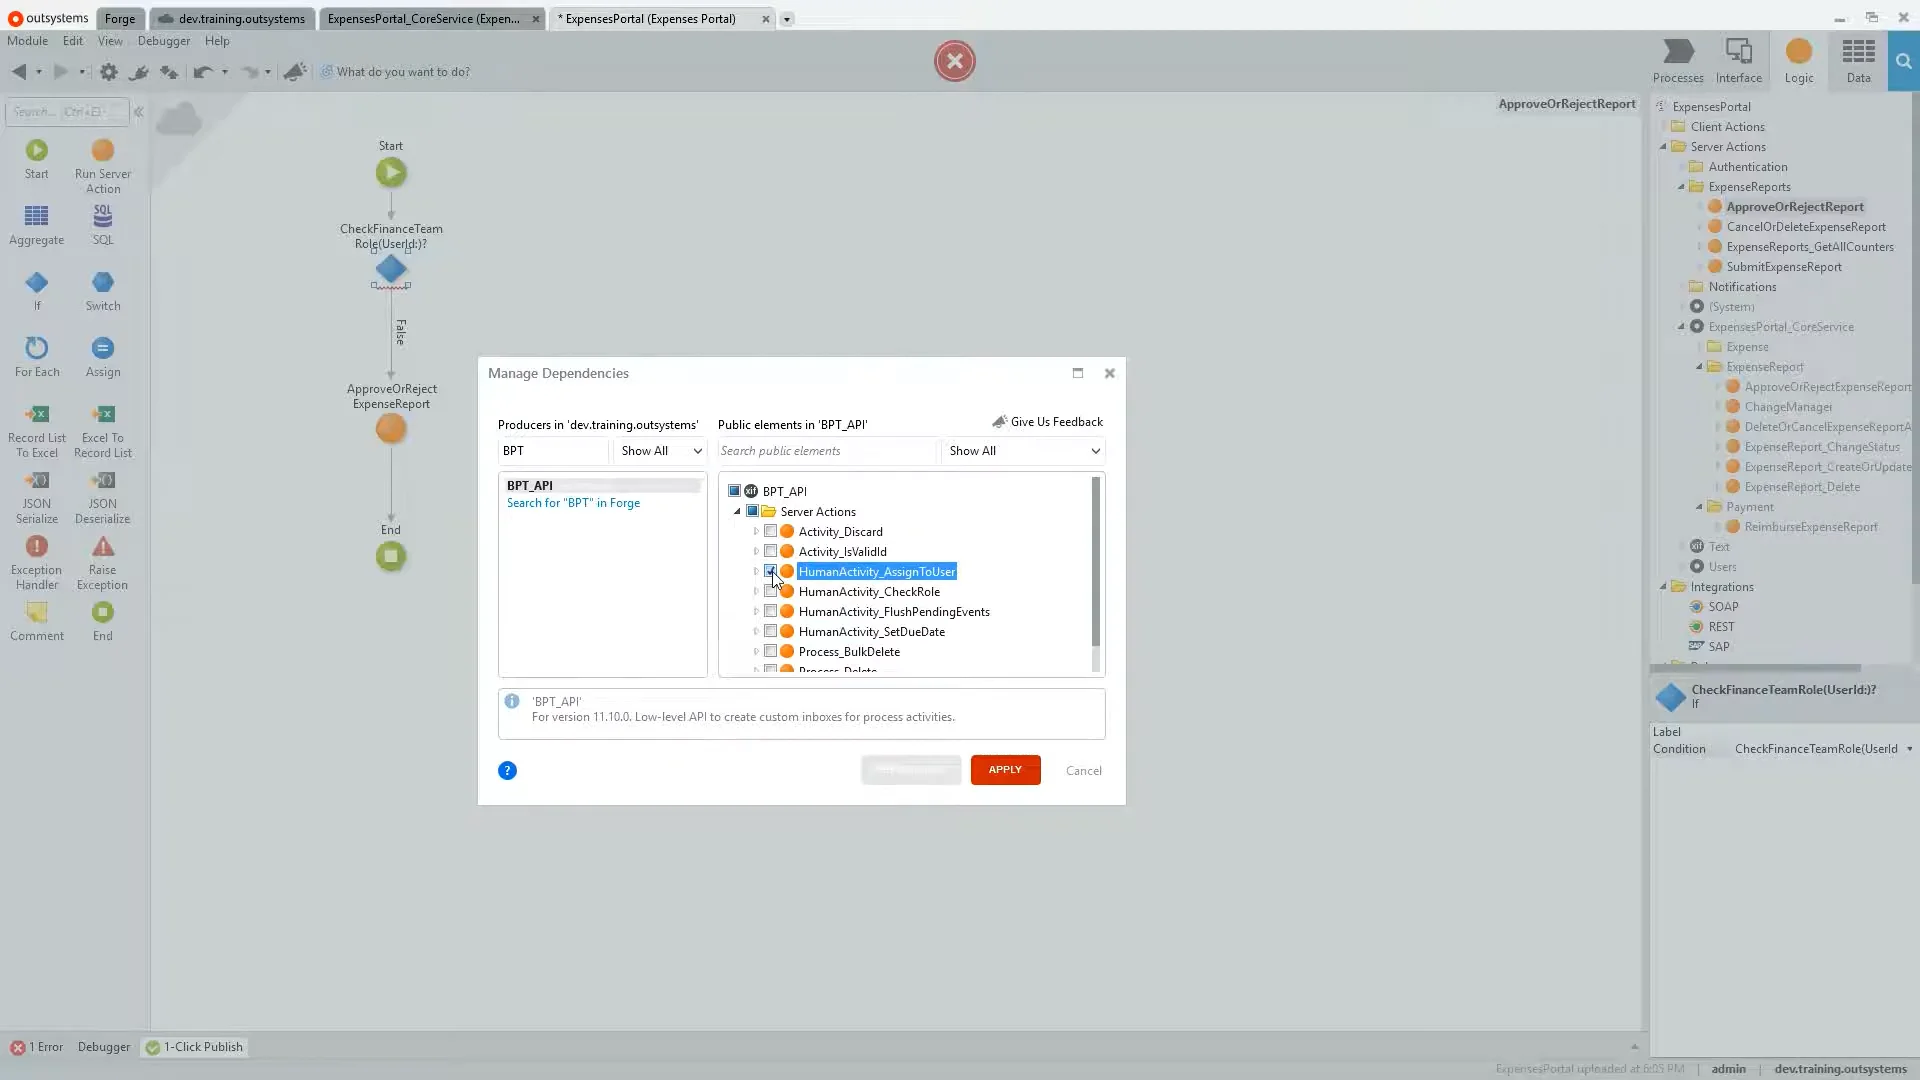Select the Aggregate tool
Screen dimensions: 1920x1080
(36, 224)
